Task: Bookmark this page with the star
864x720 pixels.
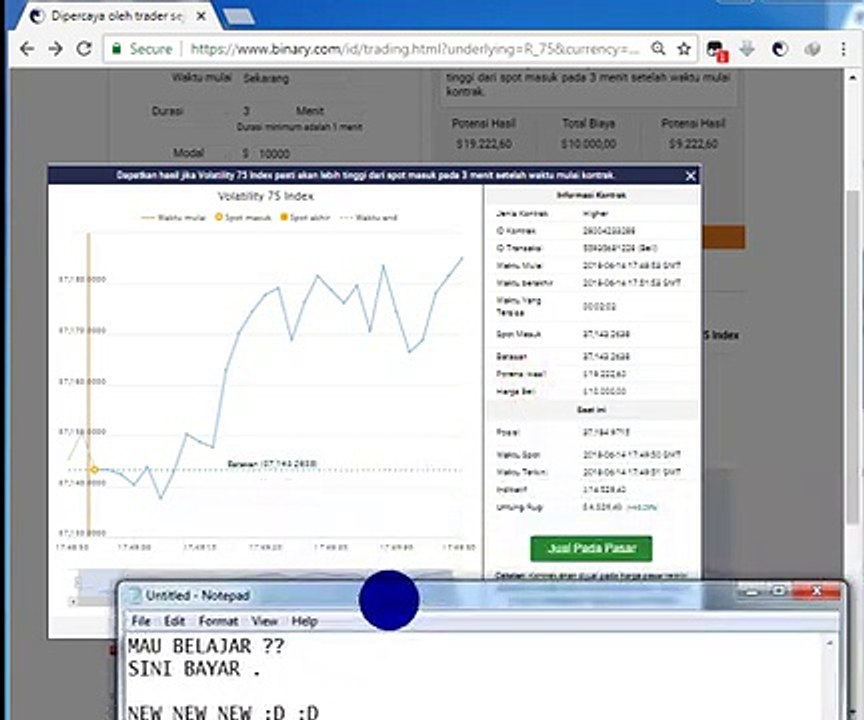Action: click(x=684, y=49)
